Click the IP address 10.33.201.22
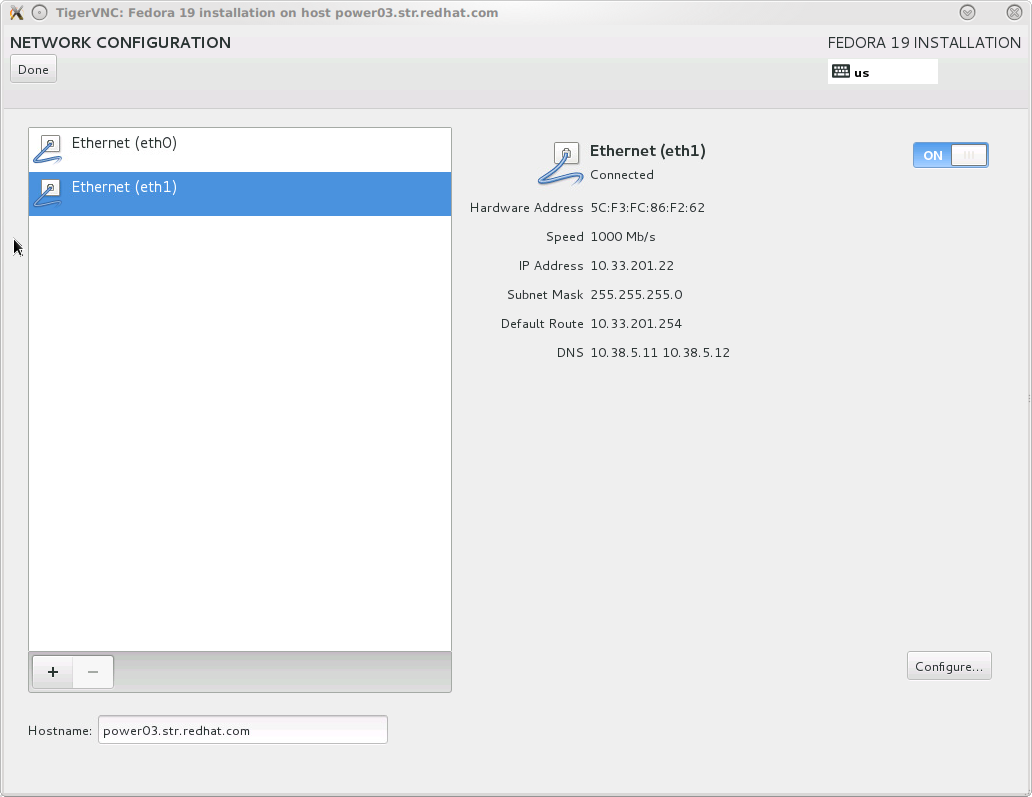The height and width of the screenshot is (797, 1032). pos(632,265)
